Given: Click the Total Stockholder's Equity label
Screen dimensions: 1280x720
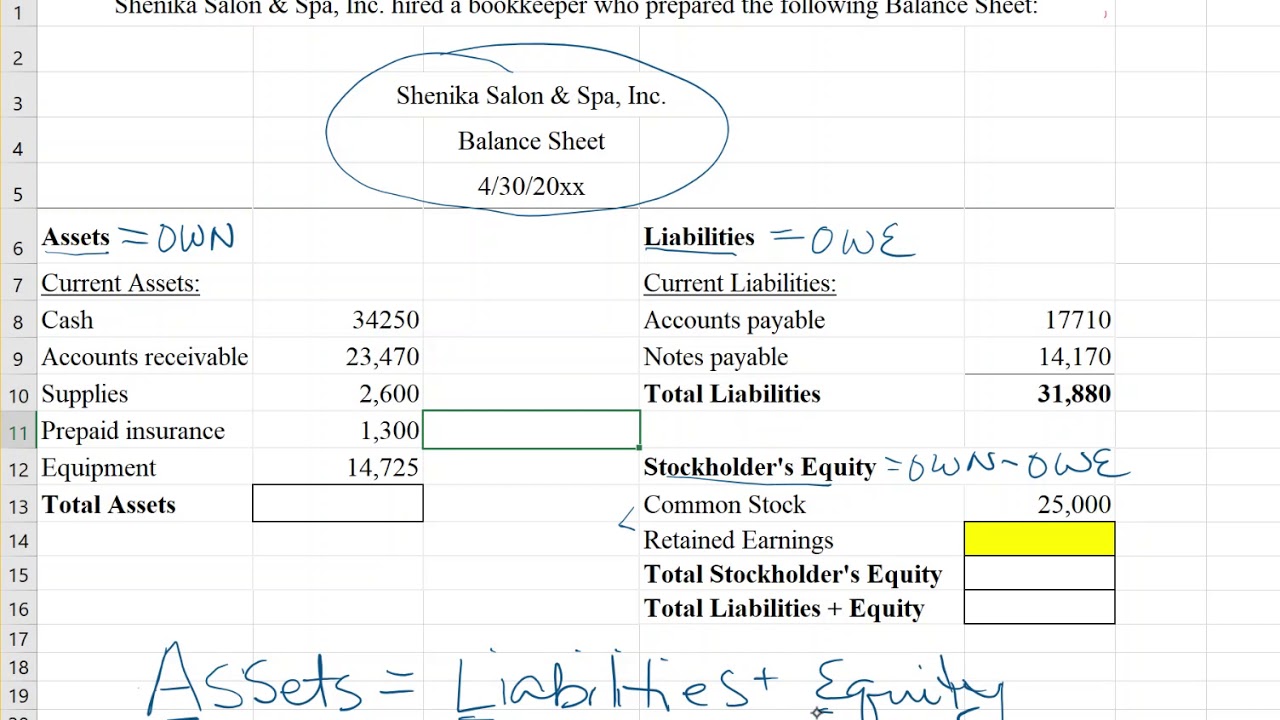Looking at the screenshot, I should pos(793,574).
